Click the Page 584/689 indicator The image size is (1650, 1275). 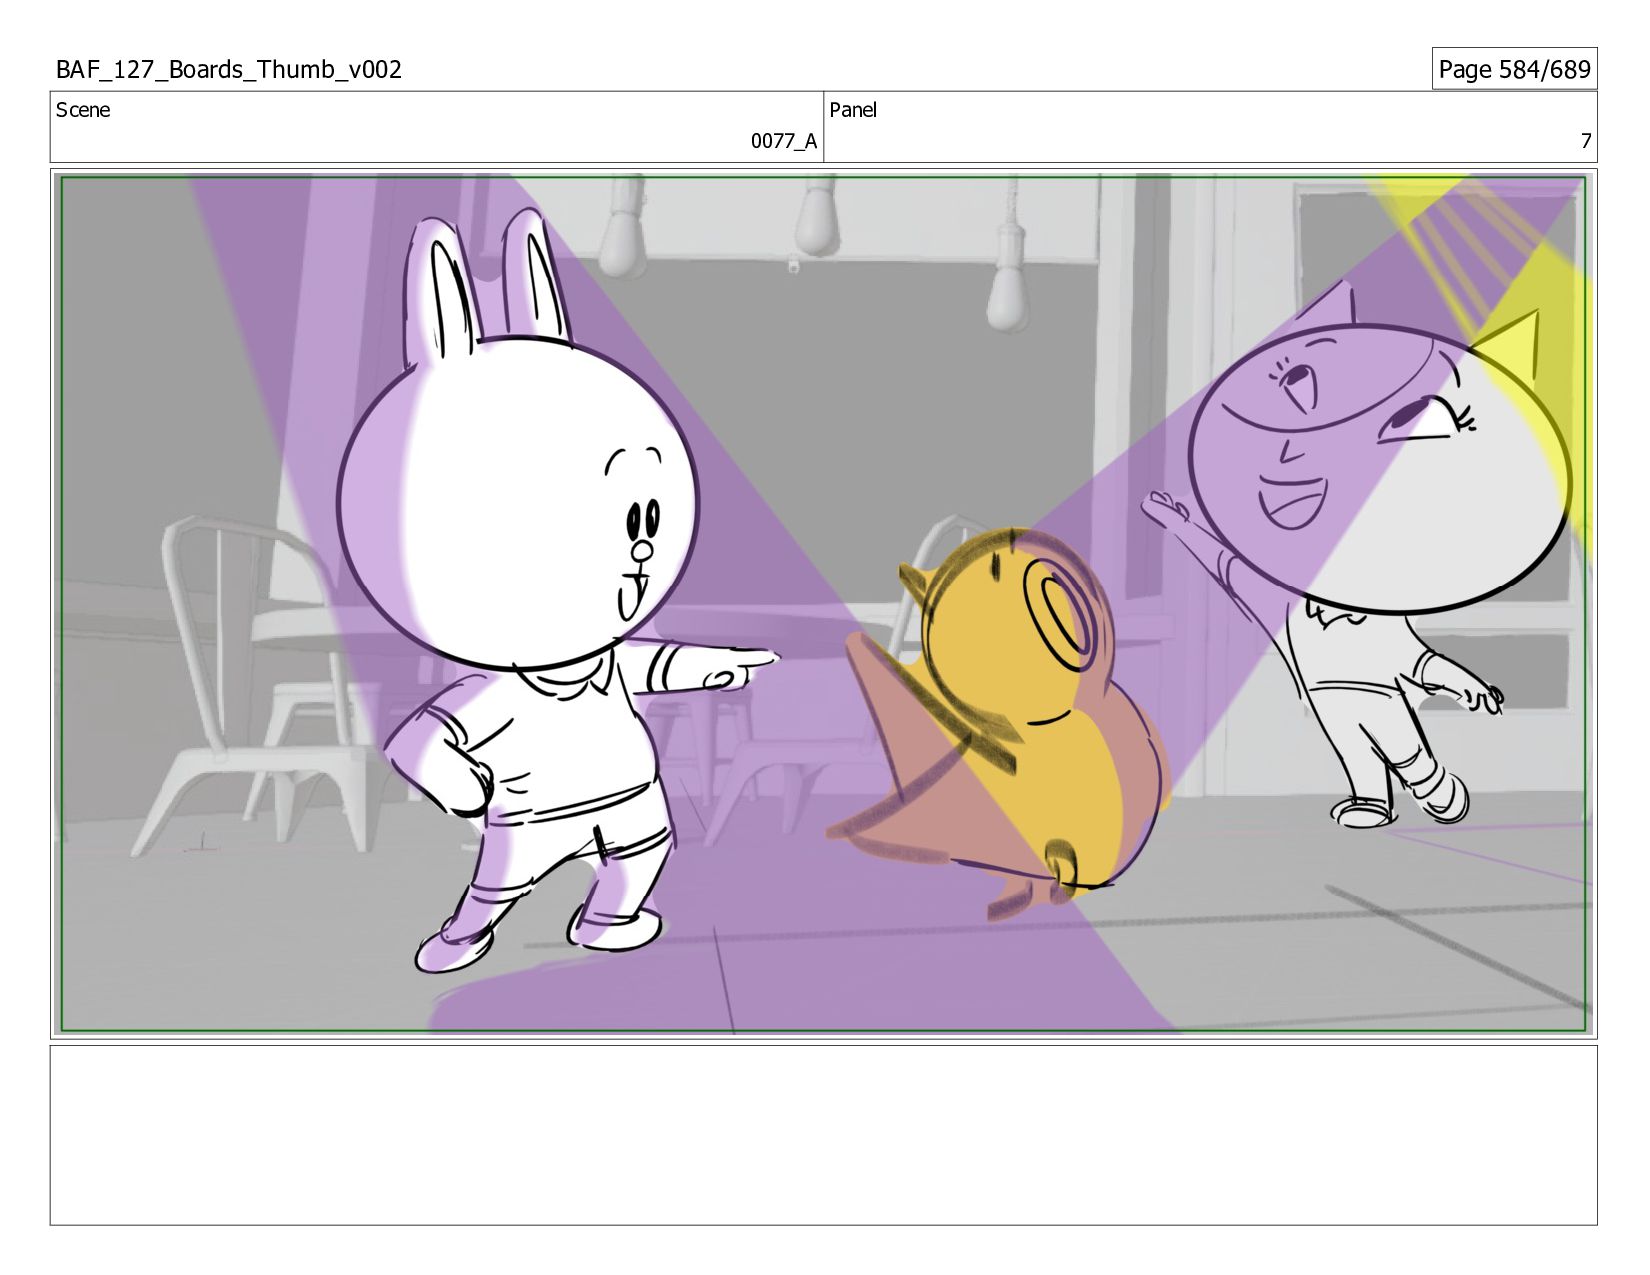[1514, 69]
